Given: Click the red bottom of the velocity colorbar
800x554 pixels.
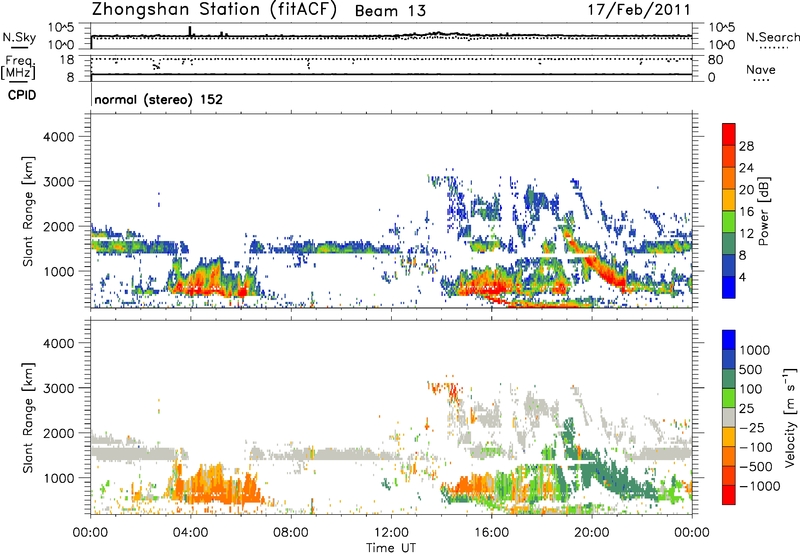Looking at the screenshot, I should (729, 495).
